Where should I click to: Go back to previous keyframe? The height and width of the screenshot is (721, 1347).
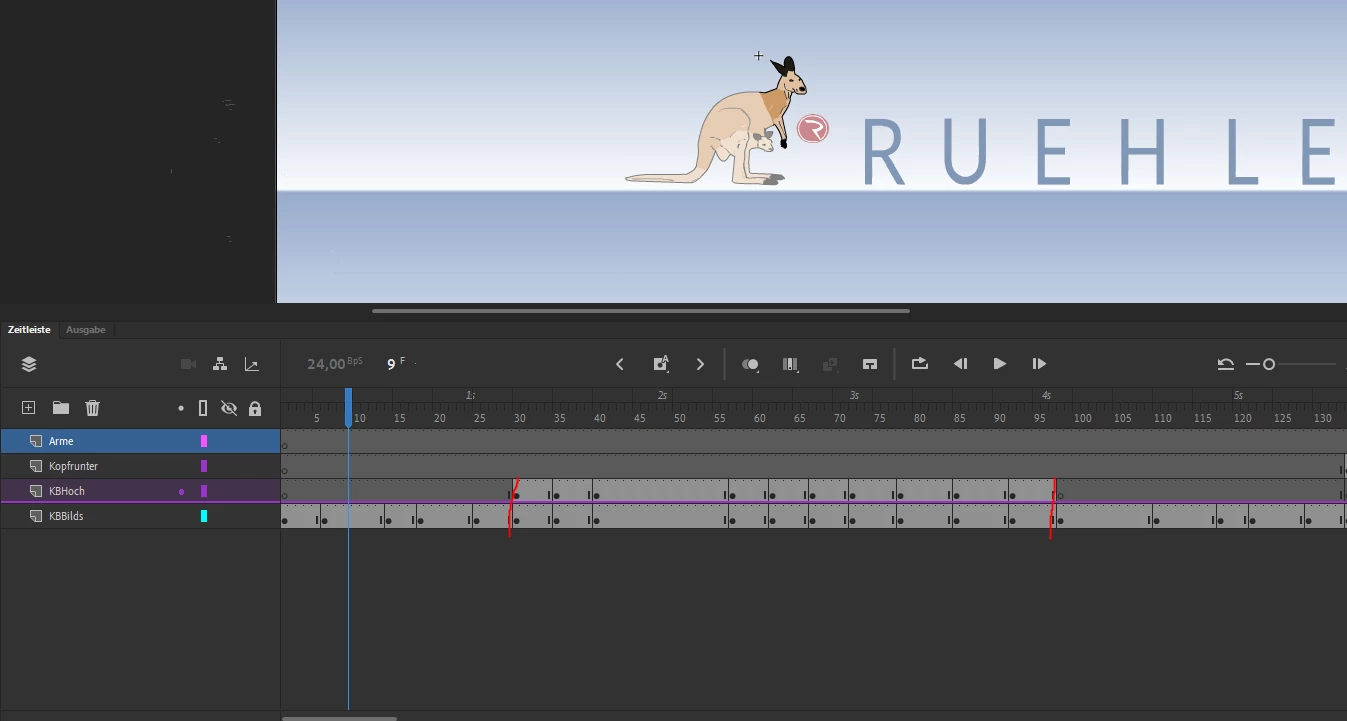tap(620, 364)
